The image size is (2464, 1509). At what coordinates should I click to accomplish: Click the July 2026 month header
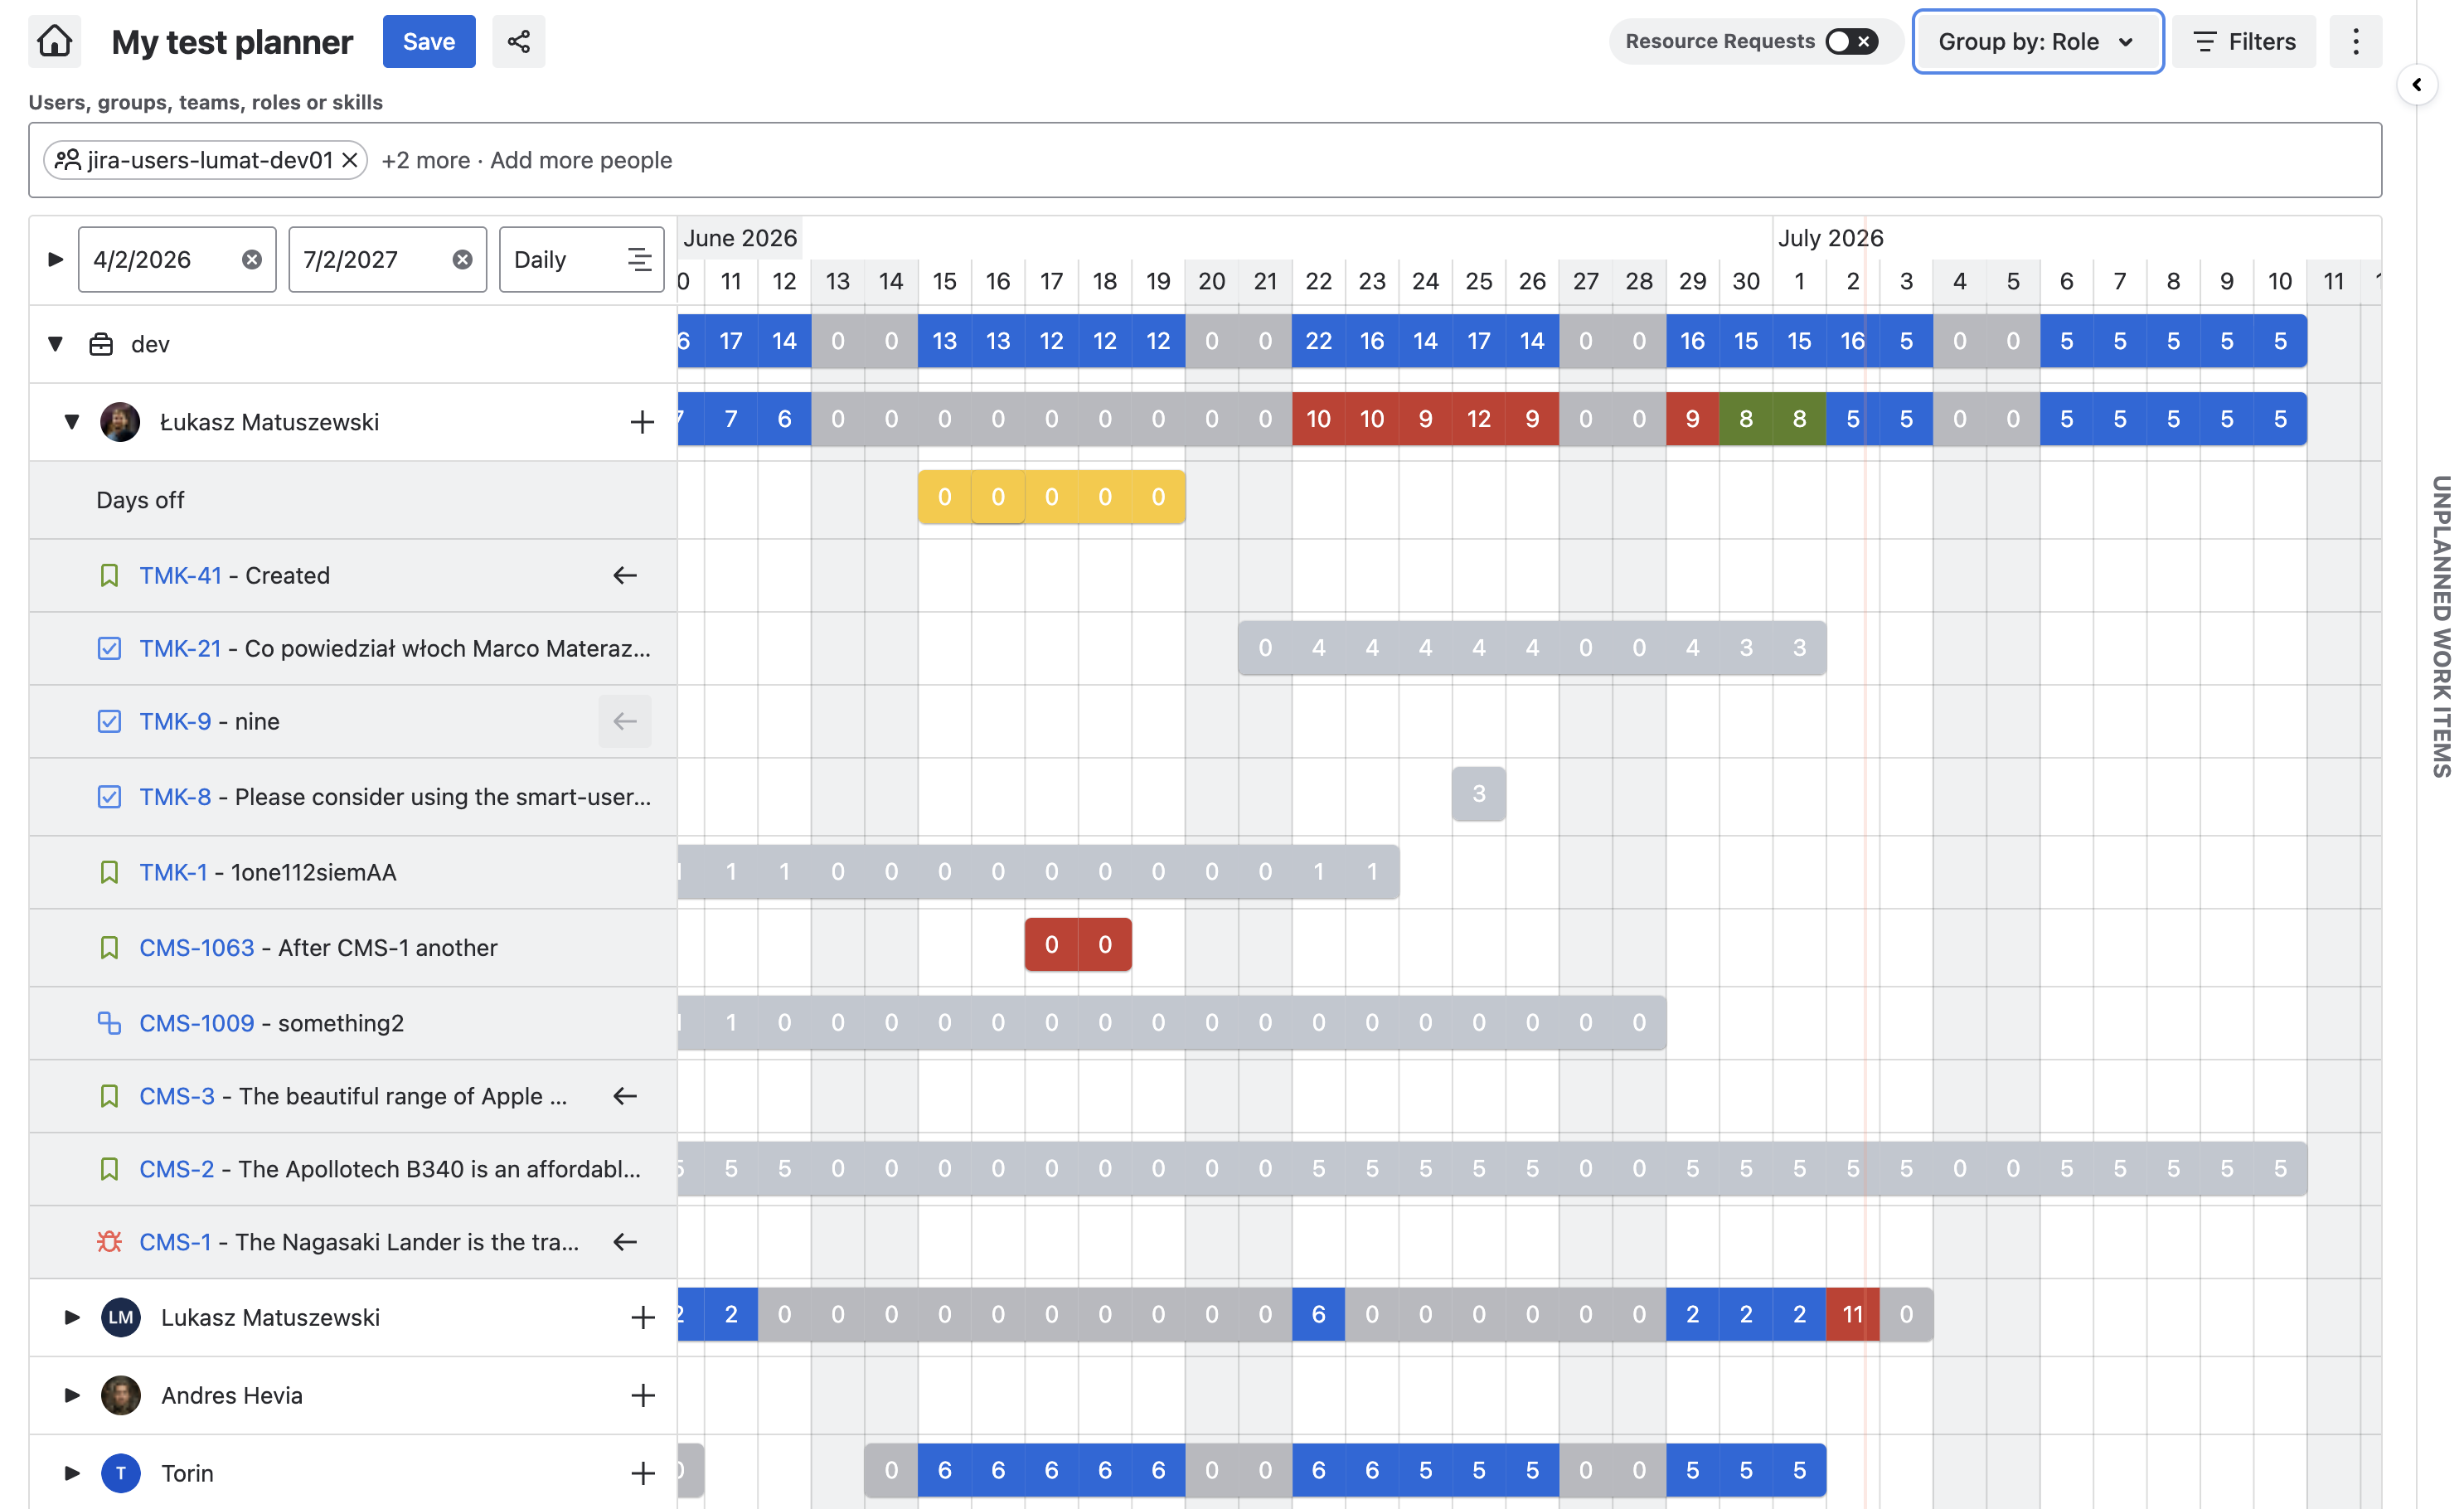[x=1830, y=238]
